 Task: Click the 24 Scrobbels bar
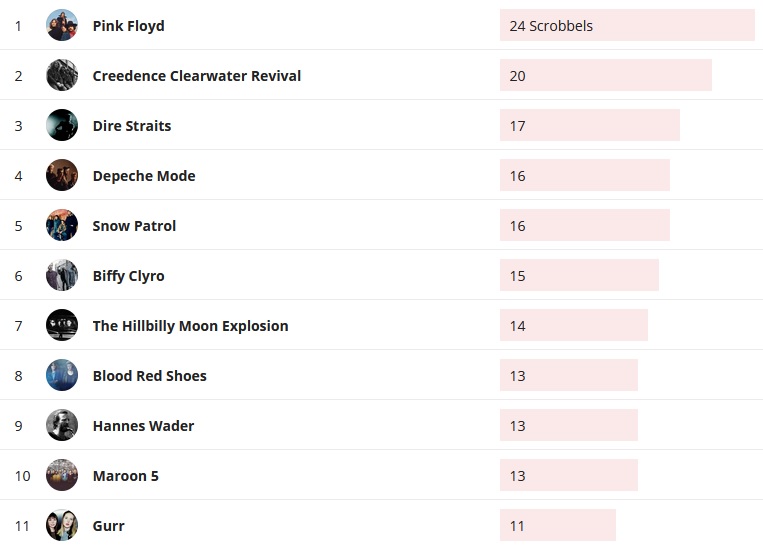coord(627,26)
